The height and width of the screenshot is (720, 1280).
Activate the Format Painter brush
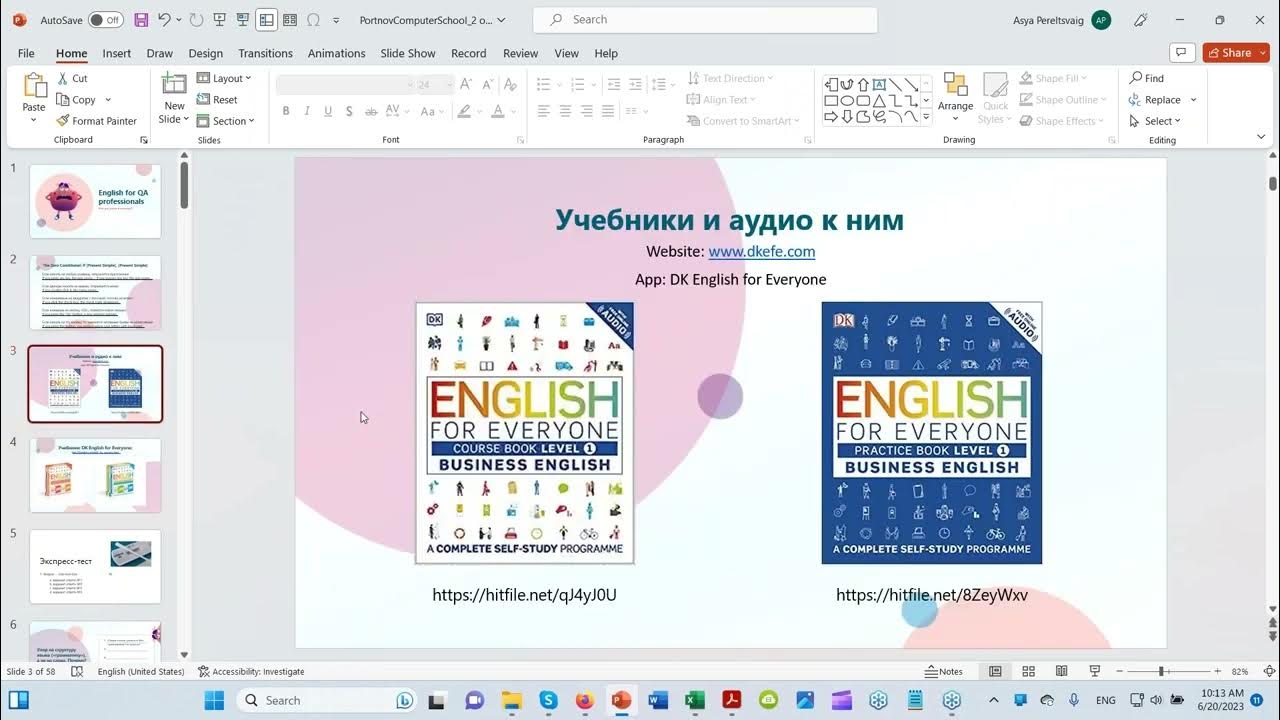96,121
